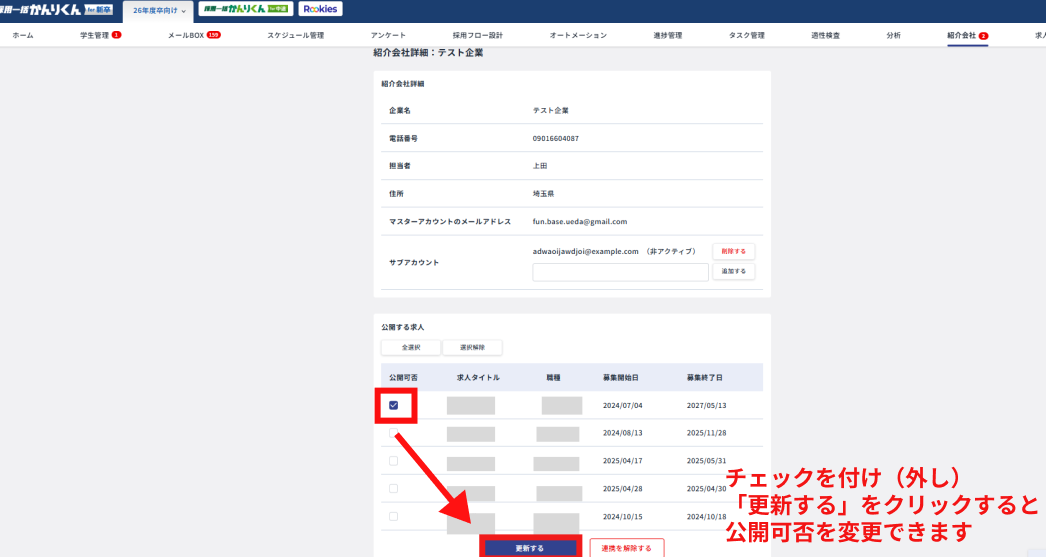This screenshot has height=557, width=1046.
Task: Click the かんりくん for 新卒 logo
Action: click(56, 9)
